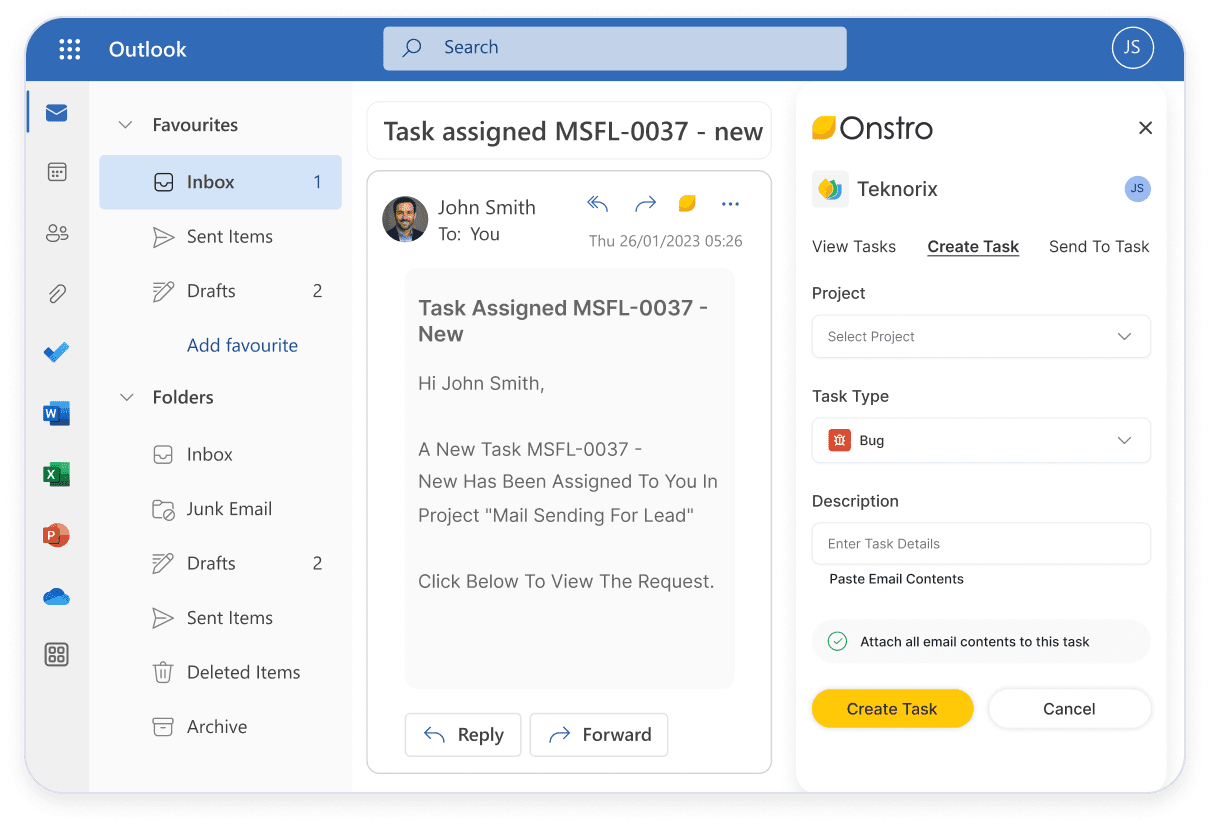Click the yellow Create Task button
The width and height of the screenshot is (1210, 826).
point(892,708)
